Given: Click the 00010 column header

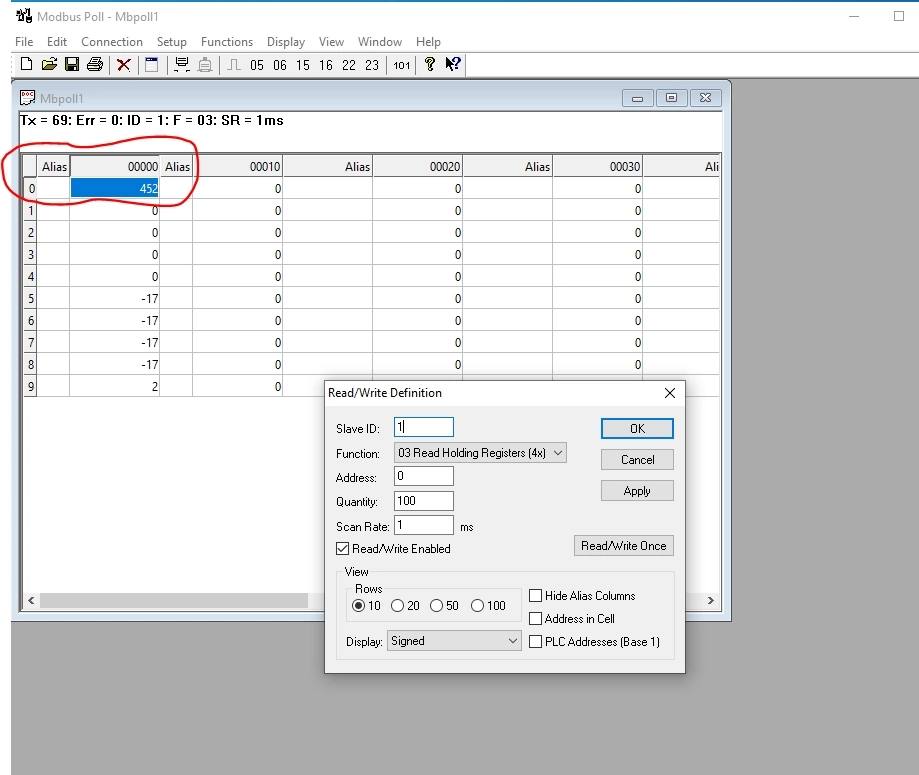Looking at the screenshot, I should coord(237,166).
